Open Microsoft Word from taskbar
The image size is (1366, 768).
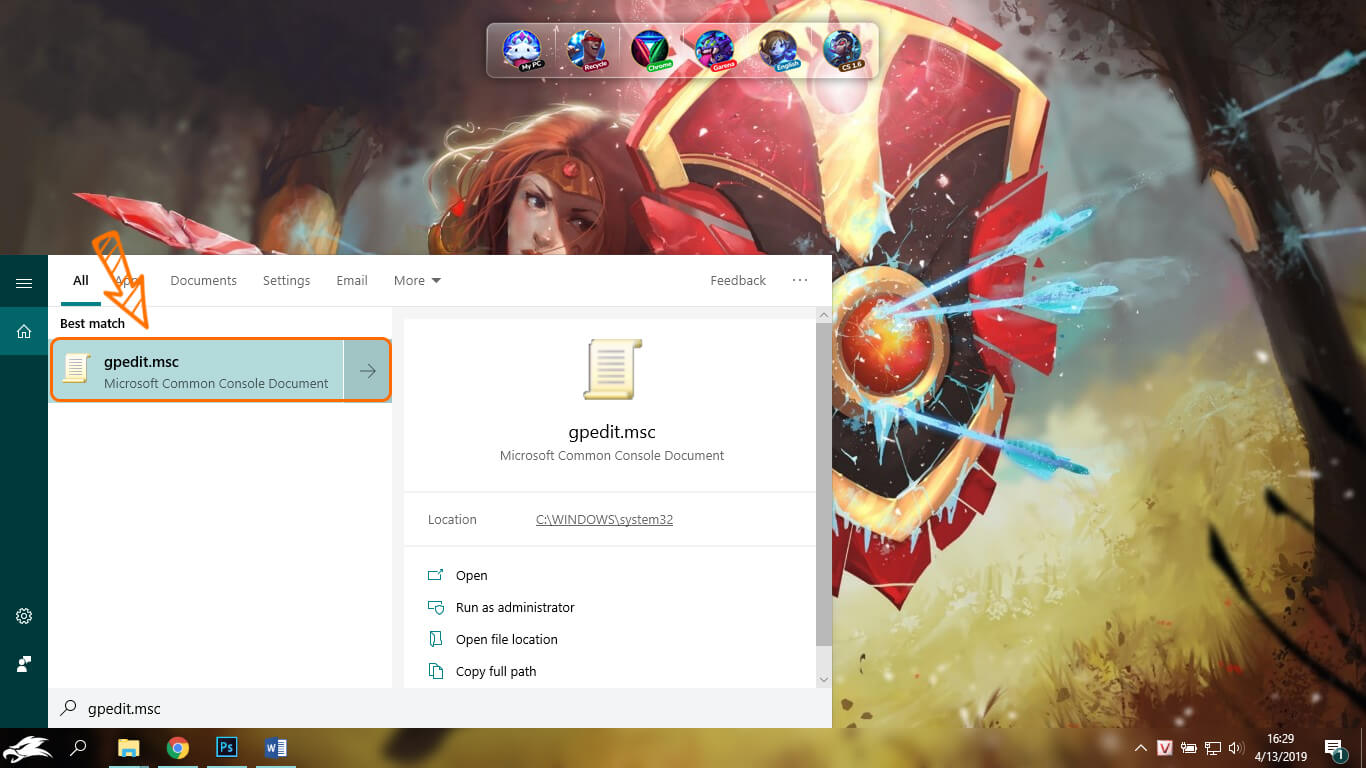276,748
